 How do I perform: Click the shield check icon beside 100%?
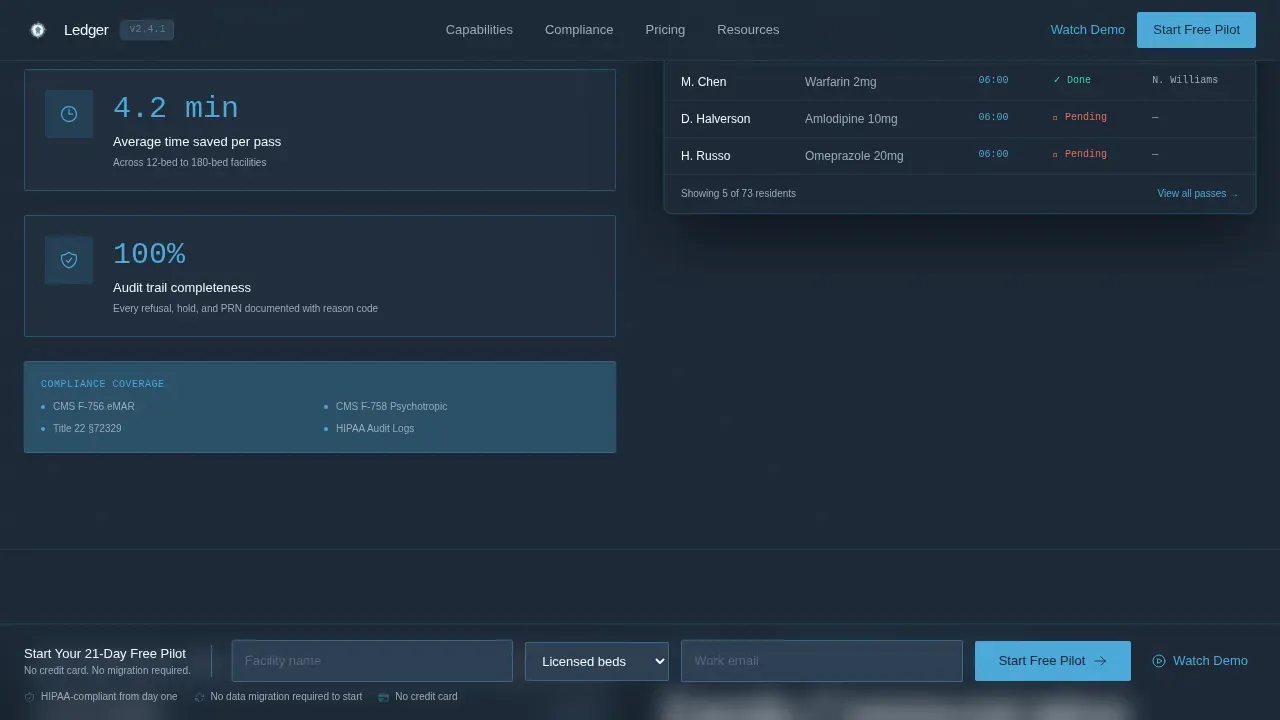(69, 260)
